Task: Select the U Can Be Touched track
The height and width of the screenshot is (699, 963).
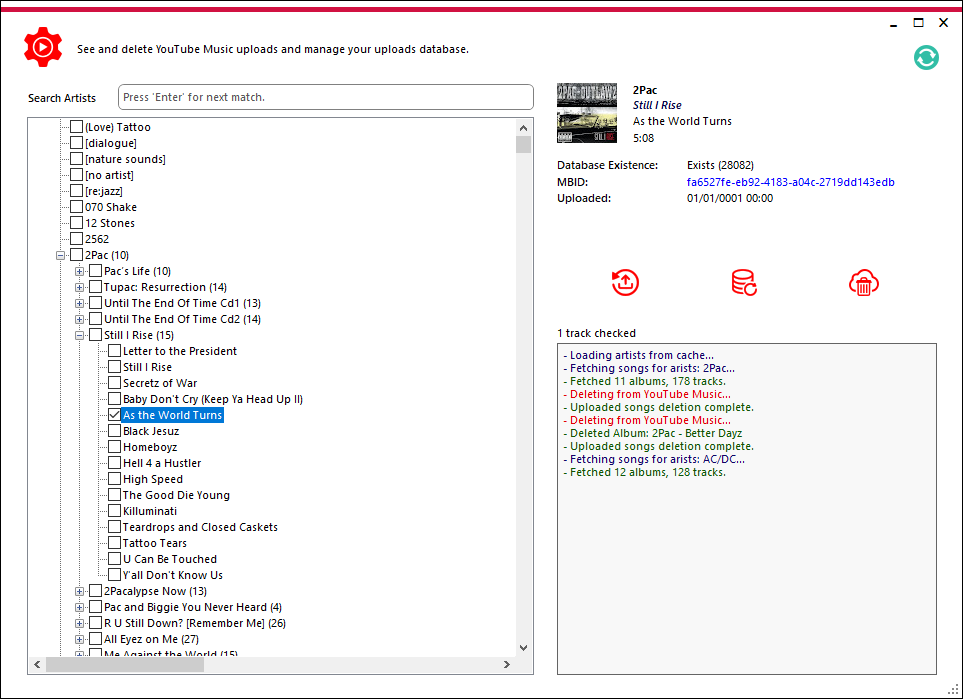Action: click(x=170, y=558)
